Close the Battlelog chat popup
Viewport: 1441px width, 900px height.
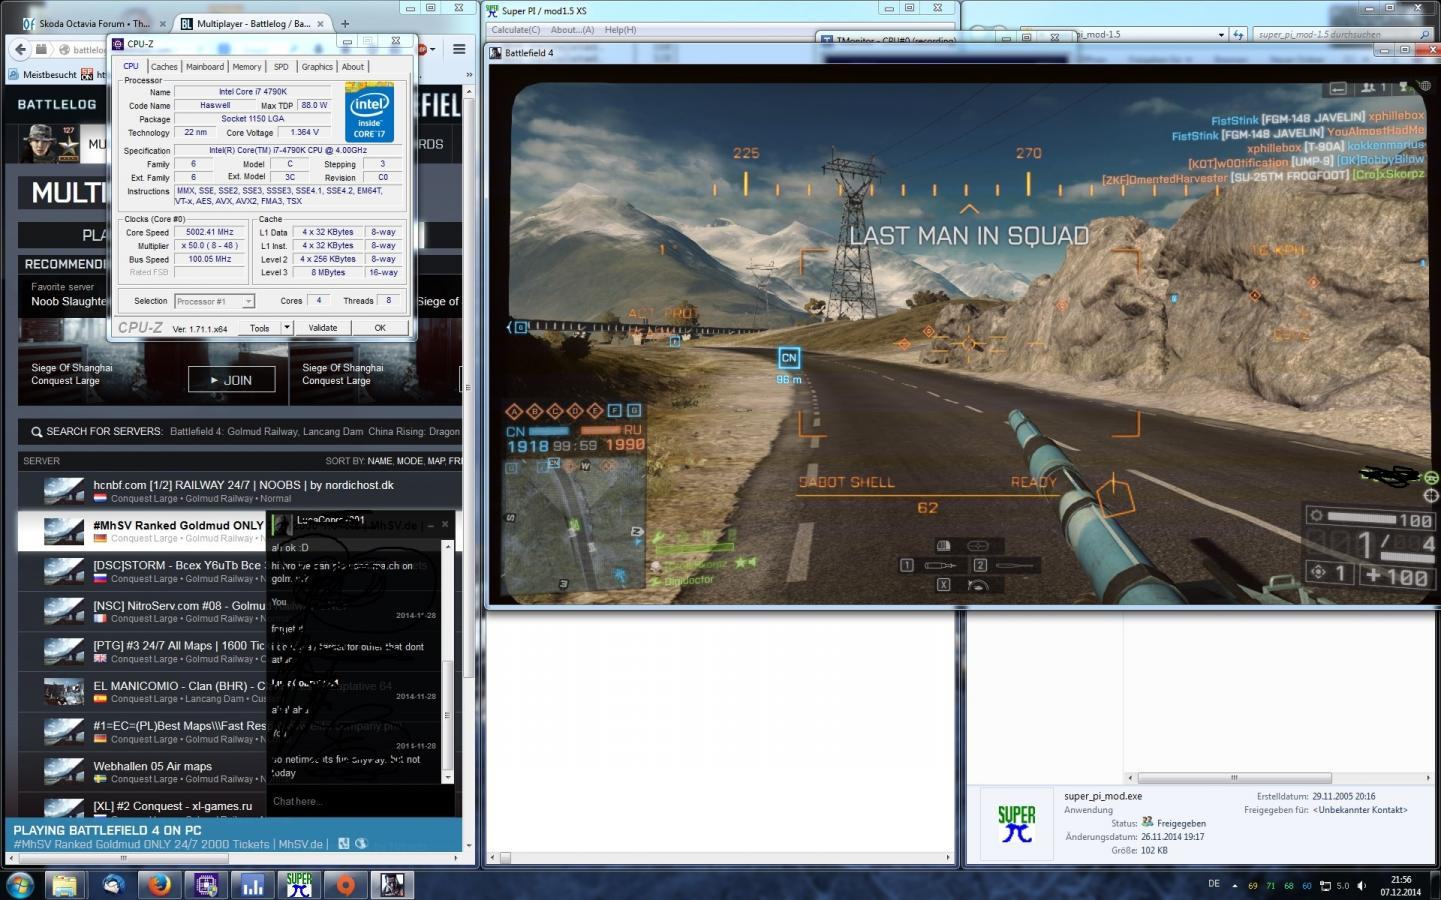pyautogui.click(x=445, y=523)
